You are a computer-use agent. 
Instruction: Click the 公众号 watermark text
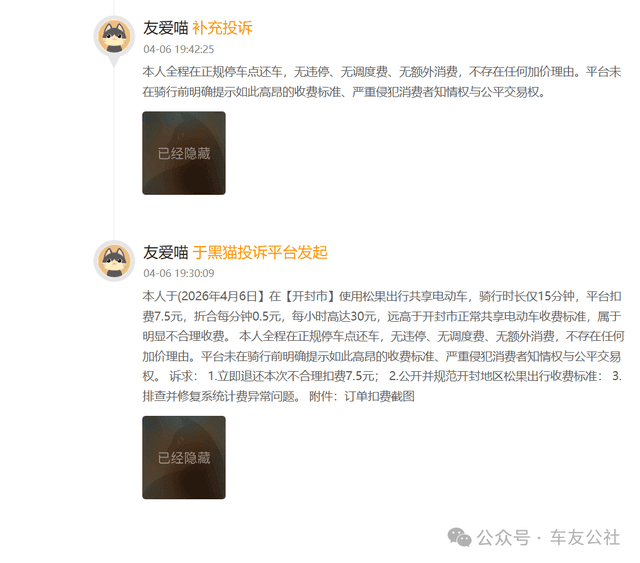tap(504, 537)
